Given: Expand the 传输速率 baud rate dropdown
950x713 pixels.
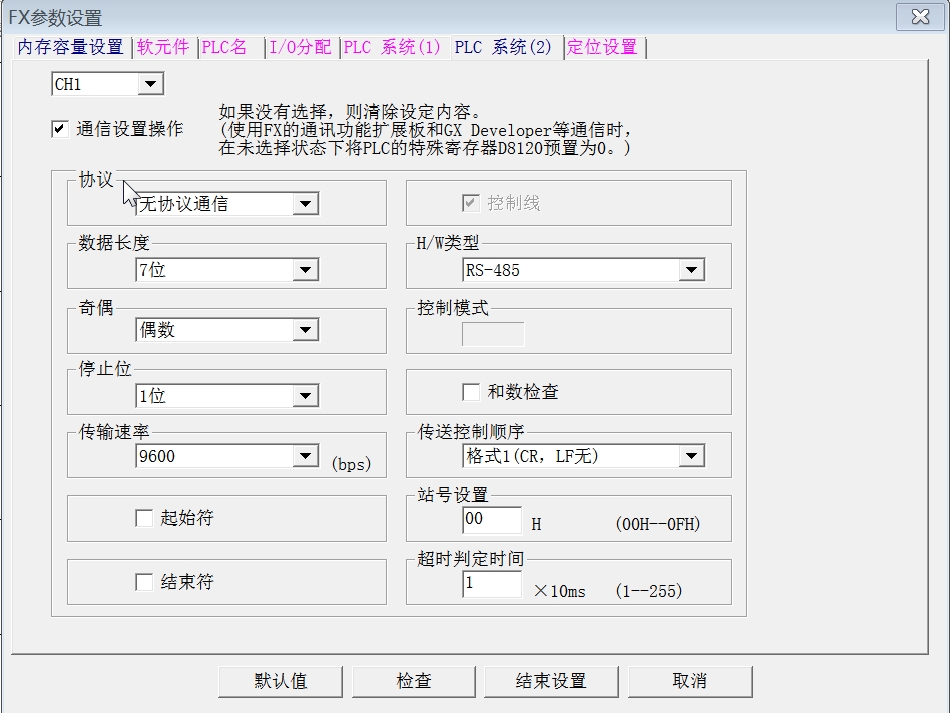Looking at the screenshot, I should (x=306, y=456).
